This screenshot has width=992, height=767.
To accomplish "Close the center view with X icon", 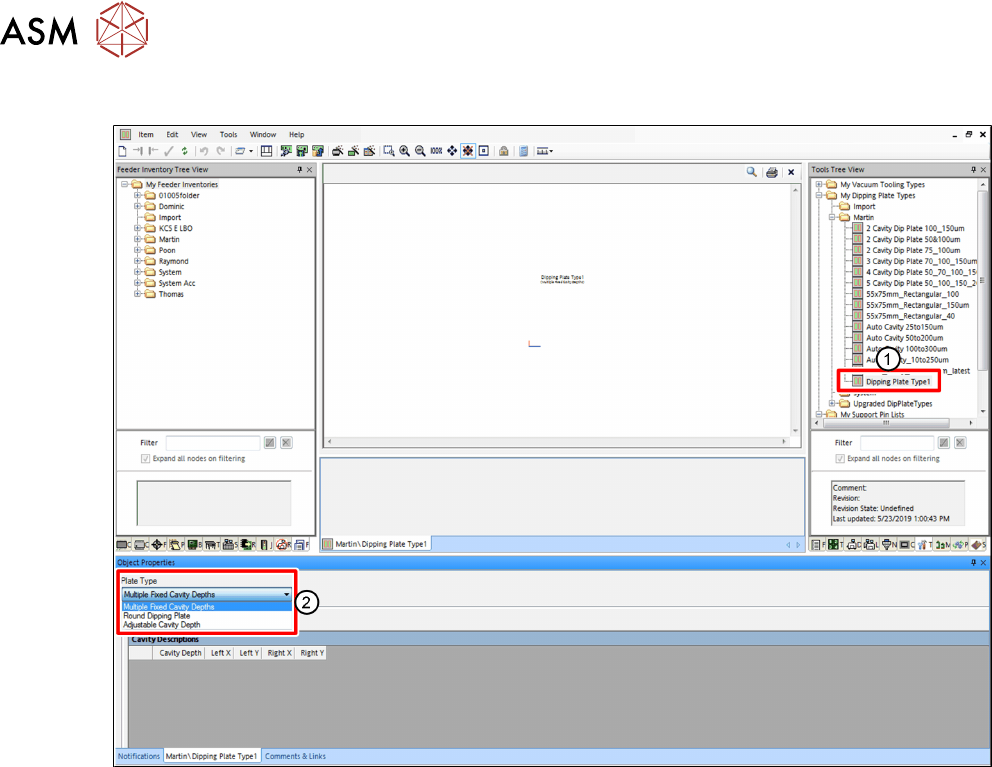I will point(791,172).
